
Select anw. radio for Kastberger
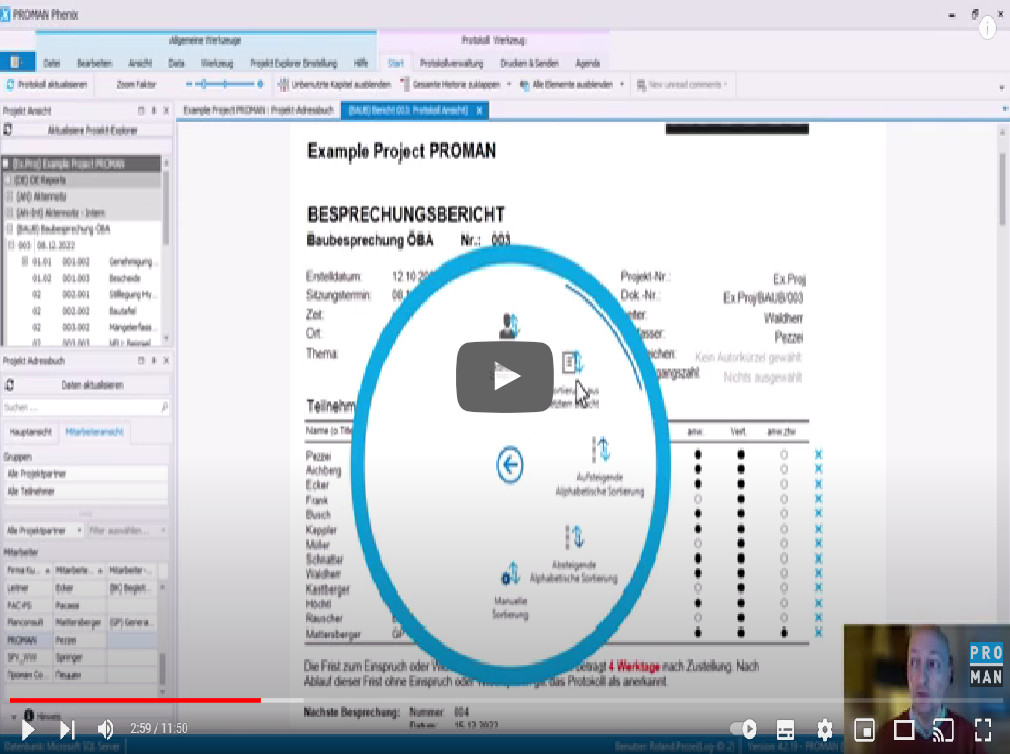tap(698, 588)
